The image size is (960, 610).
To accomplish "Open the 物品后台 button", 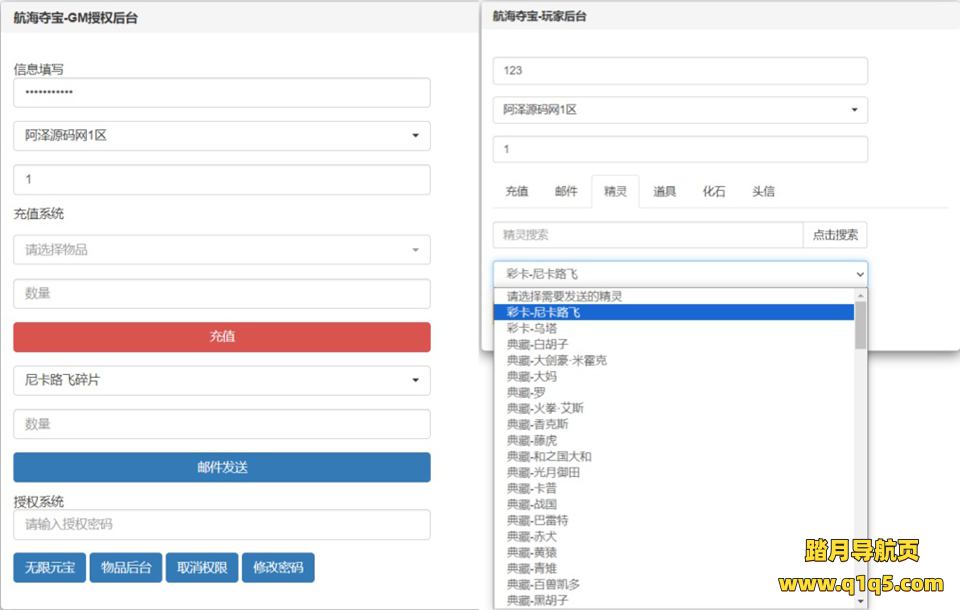I will tap(125, 568).
